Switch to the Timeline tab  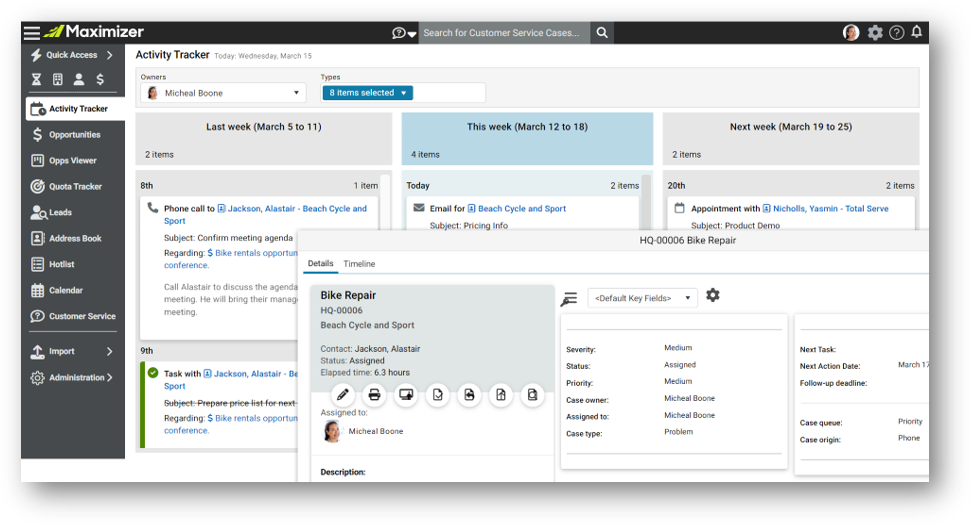pyautogui.click(x=359, y=264)
